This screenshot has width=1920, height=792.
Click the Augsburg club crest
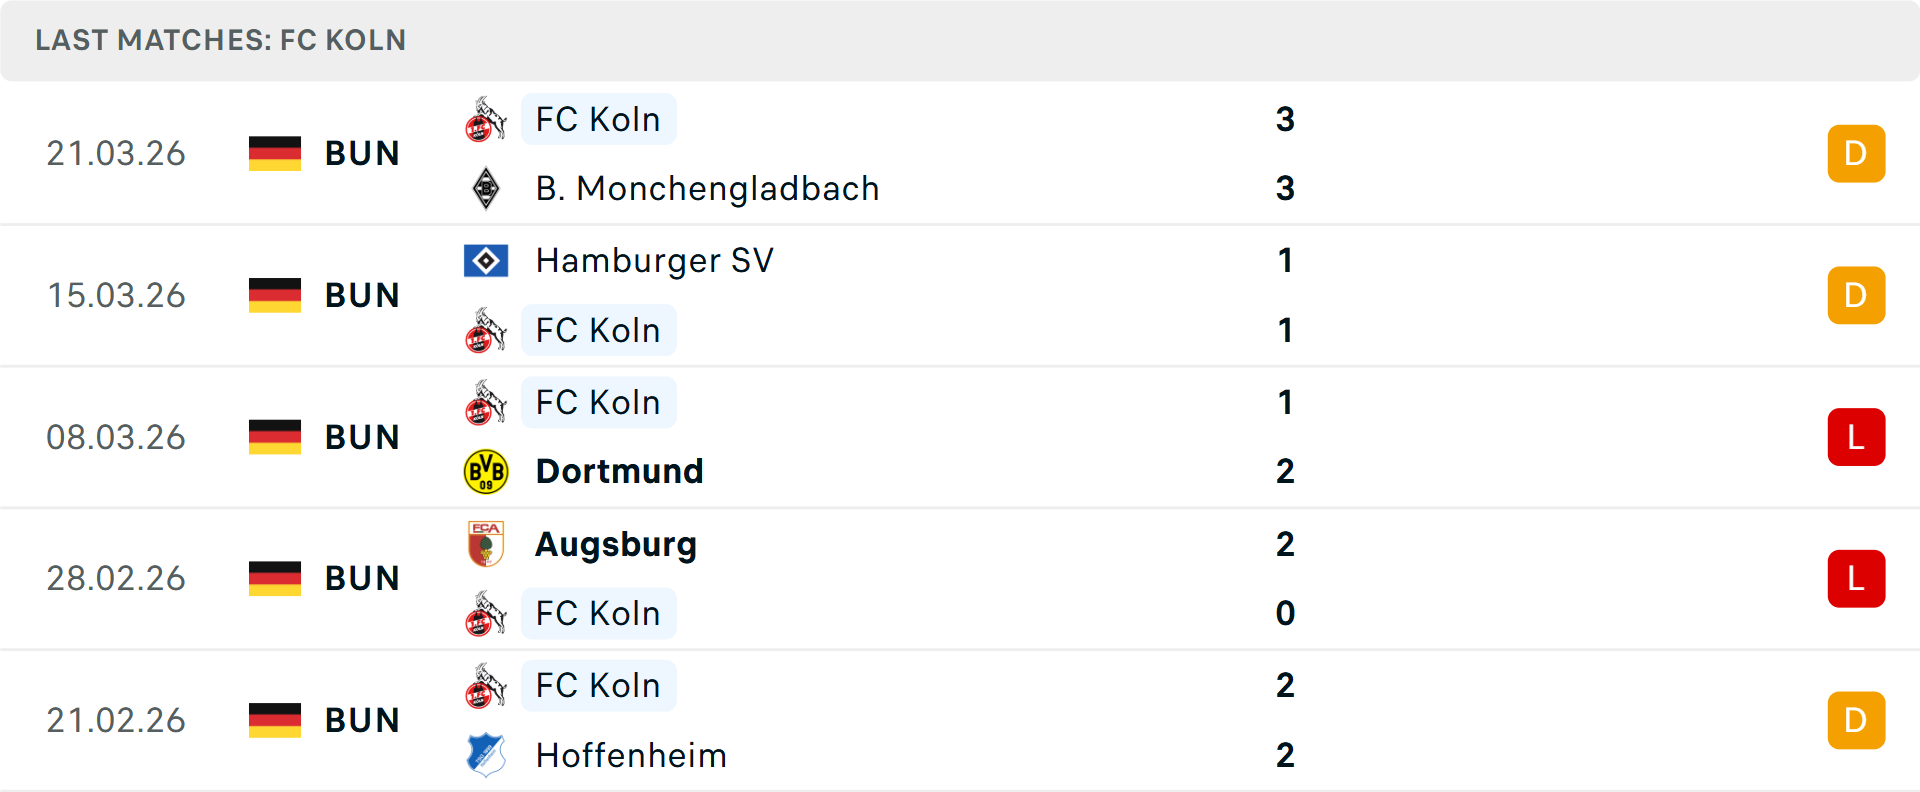486,544
